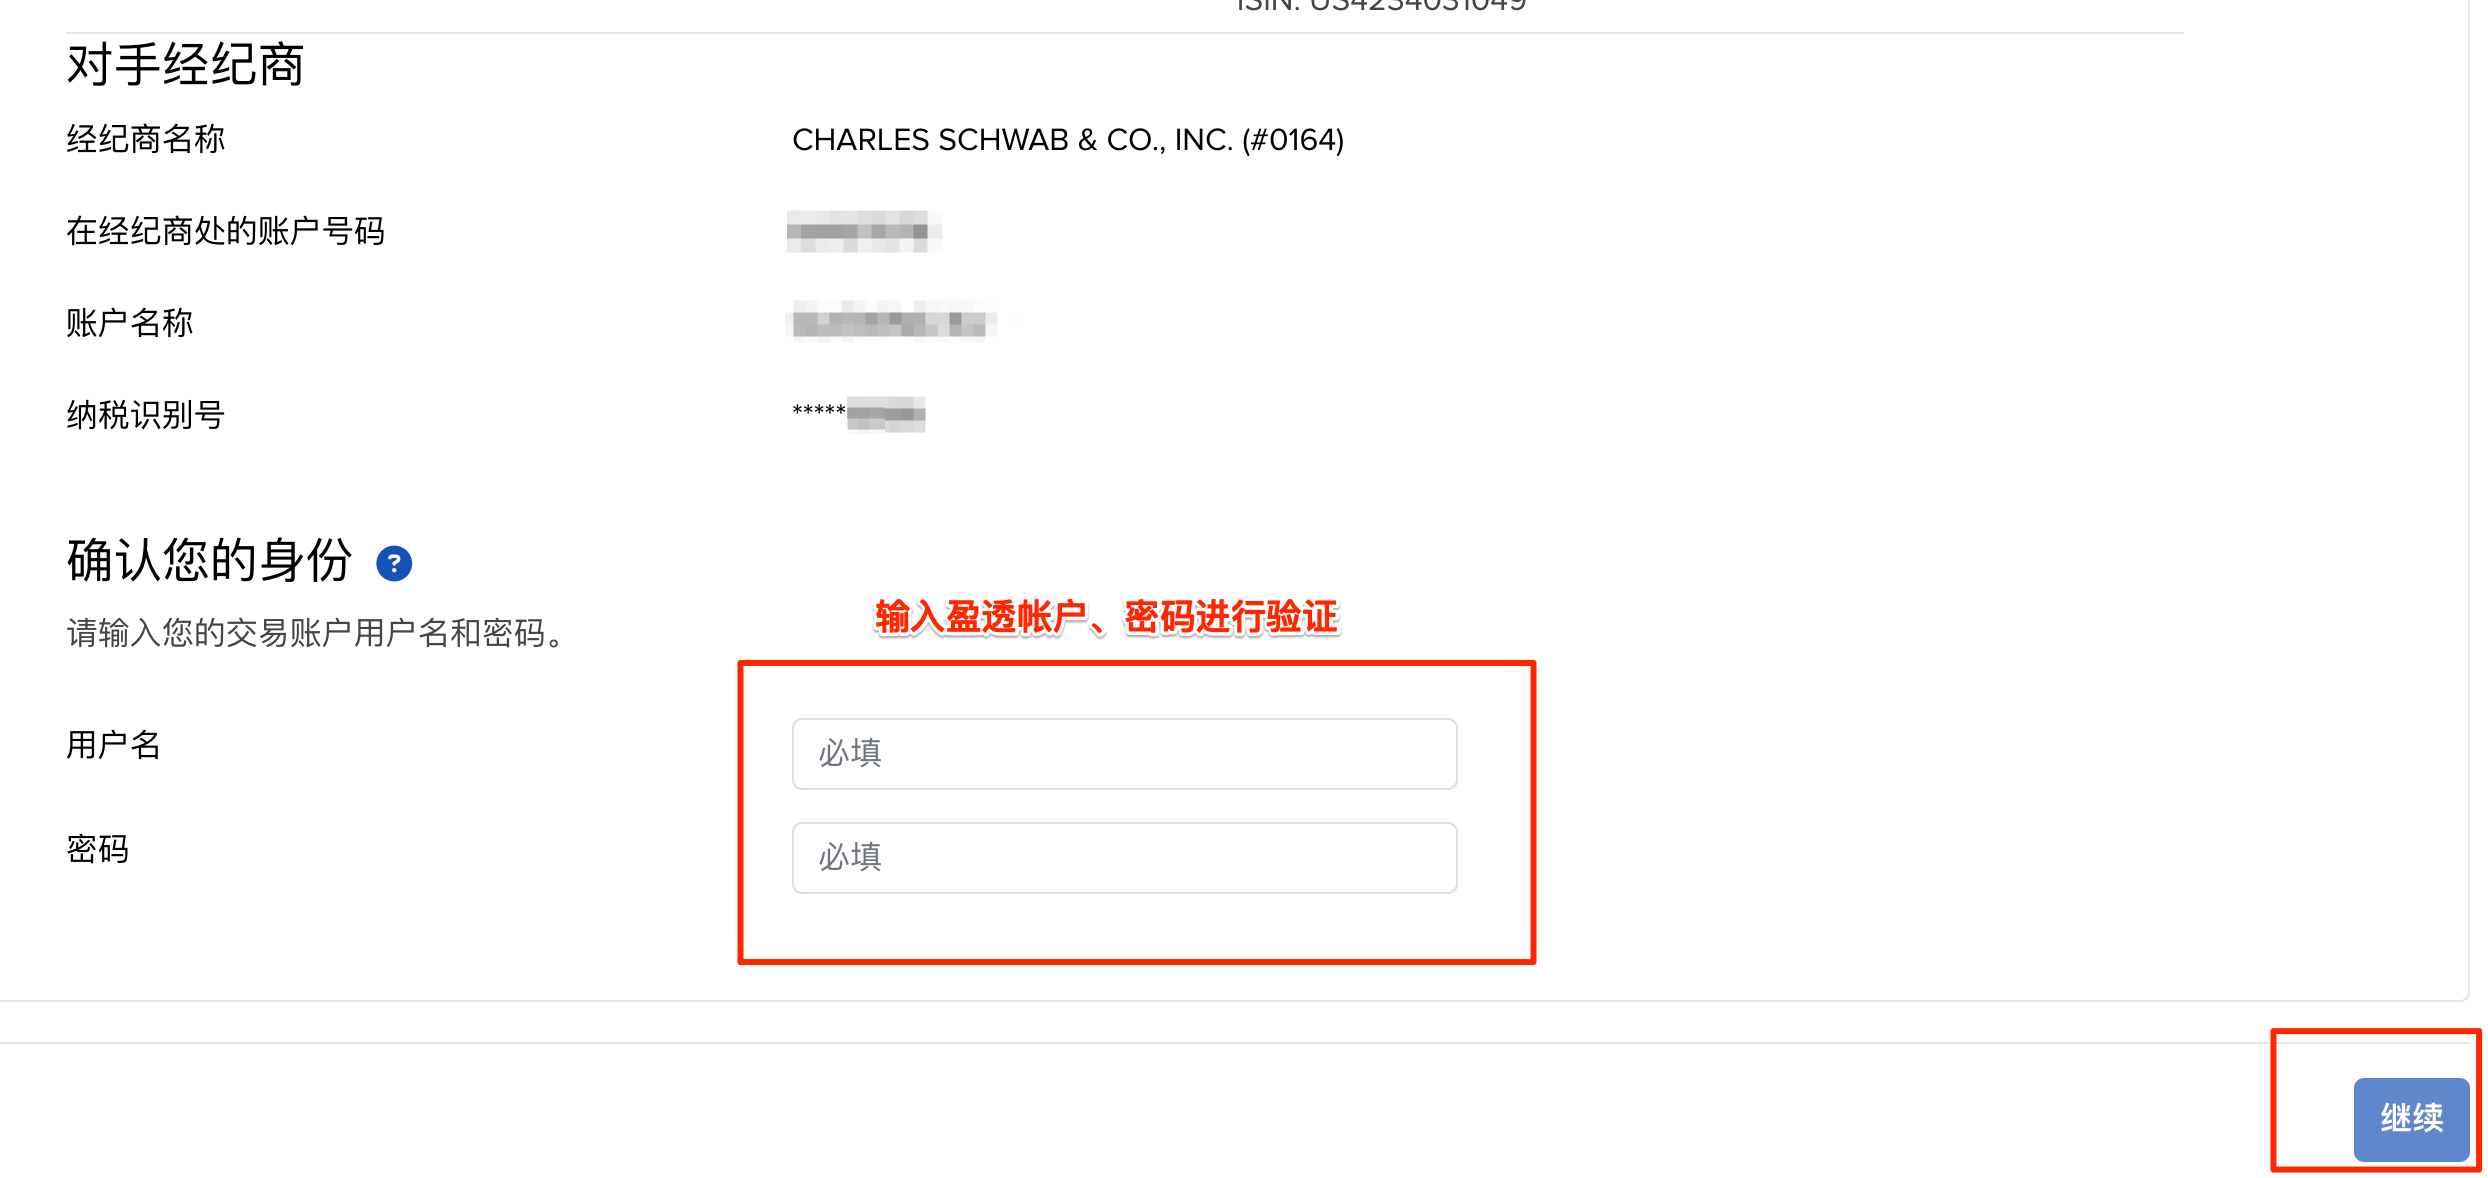The height and width of the screenshot is (1178, 2488).
Task: Focus the 密码 required input field
Action: click(x=1124, y=858)
